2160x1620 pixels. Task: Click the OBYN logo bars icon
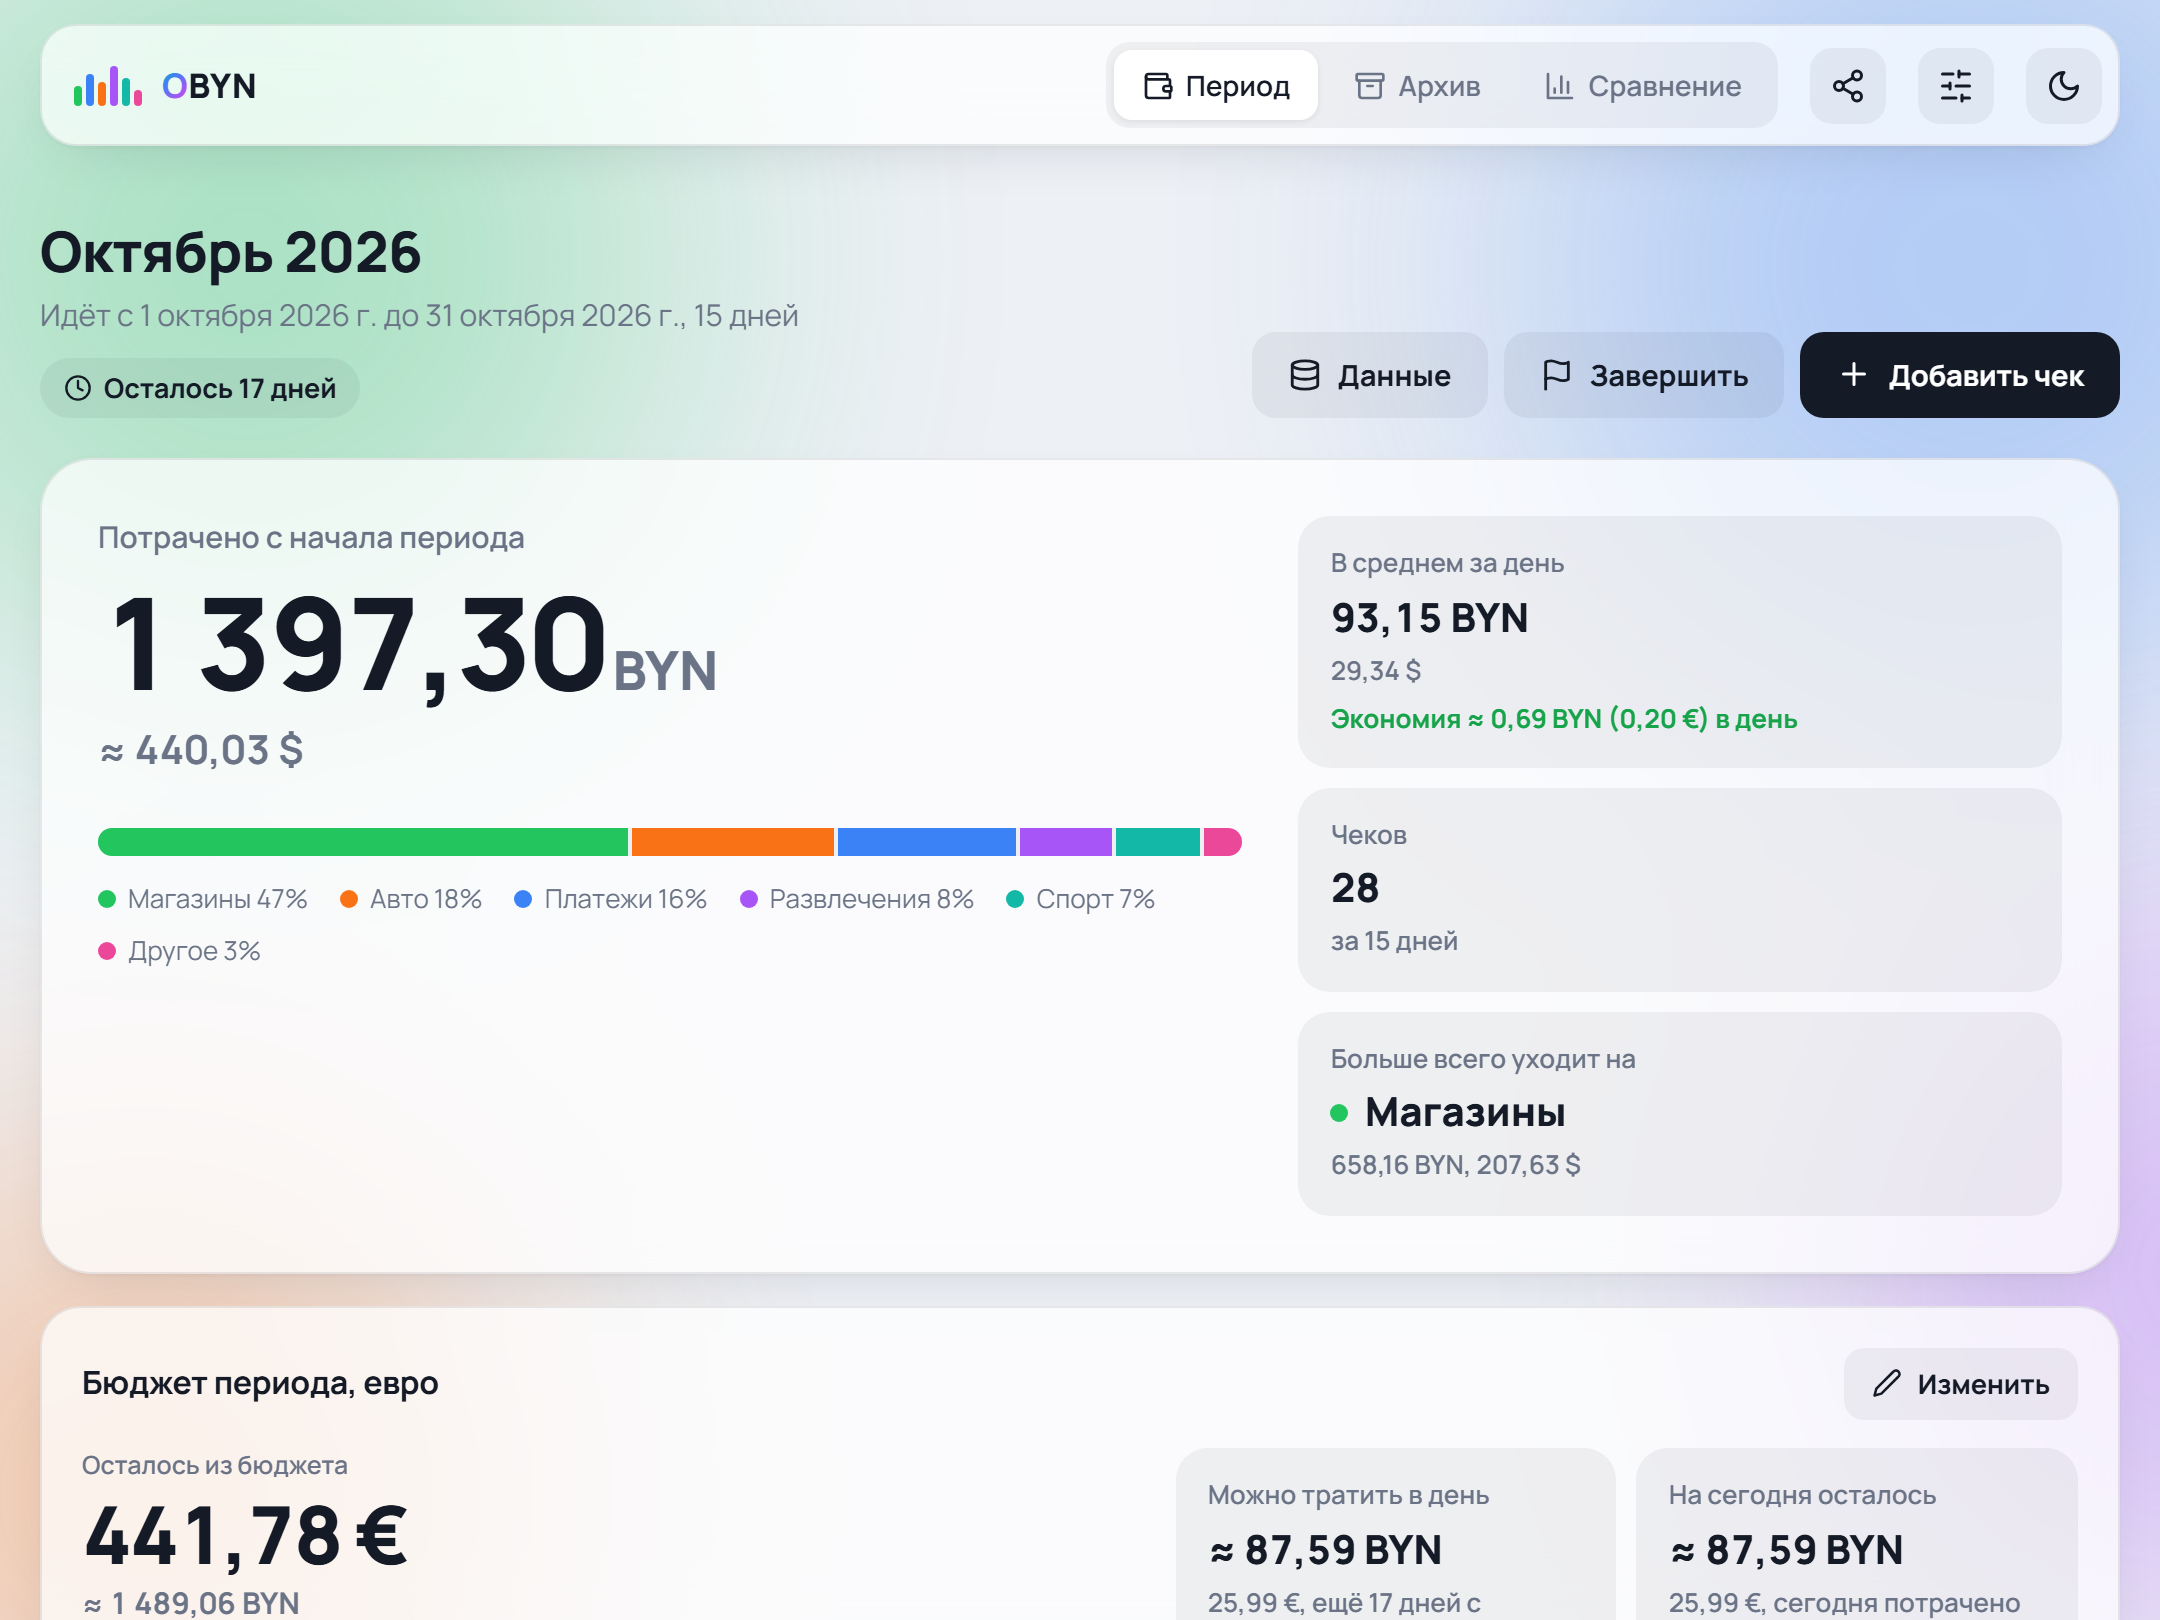point(108,86)
